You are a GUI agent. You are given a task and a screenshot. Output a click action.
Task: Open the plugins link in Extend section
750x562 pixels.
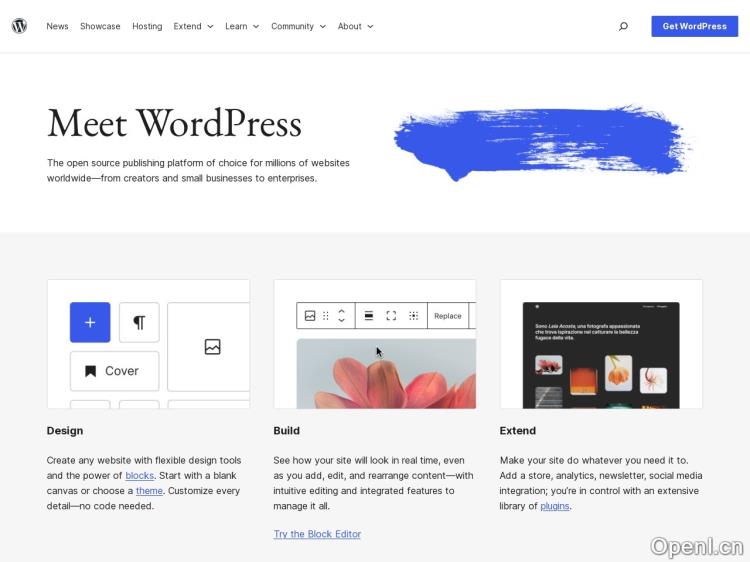click(x=554, y=506)
